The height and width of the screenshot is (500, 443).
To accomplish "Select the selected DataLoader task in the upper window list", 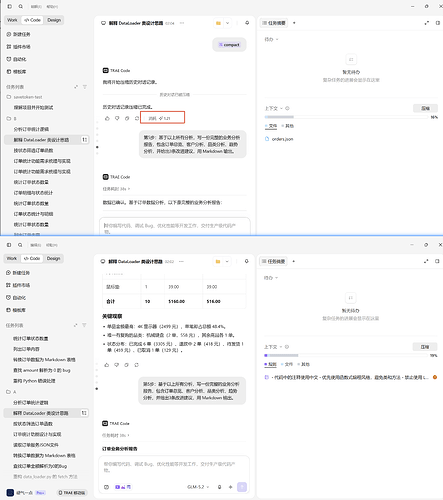I will click(47, 140).
